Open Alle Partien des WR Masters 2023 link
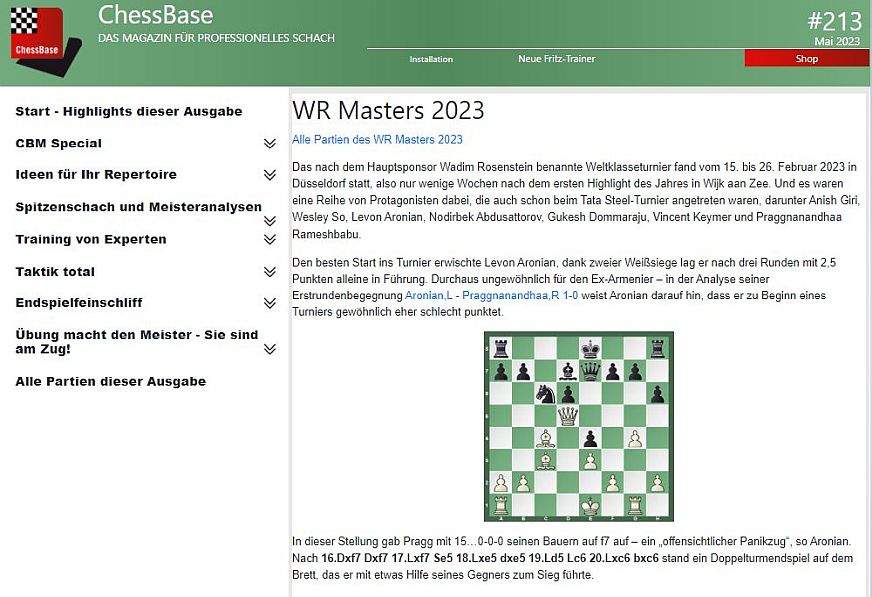The width and height of the screenshot is (872, 597). (x=377, y=140)
